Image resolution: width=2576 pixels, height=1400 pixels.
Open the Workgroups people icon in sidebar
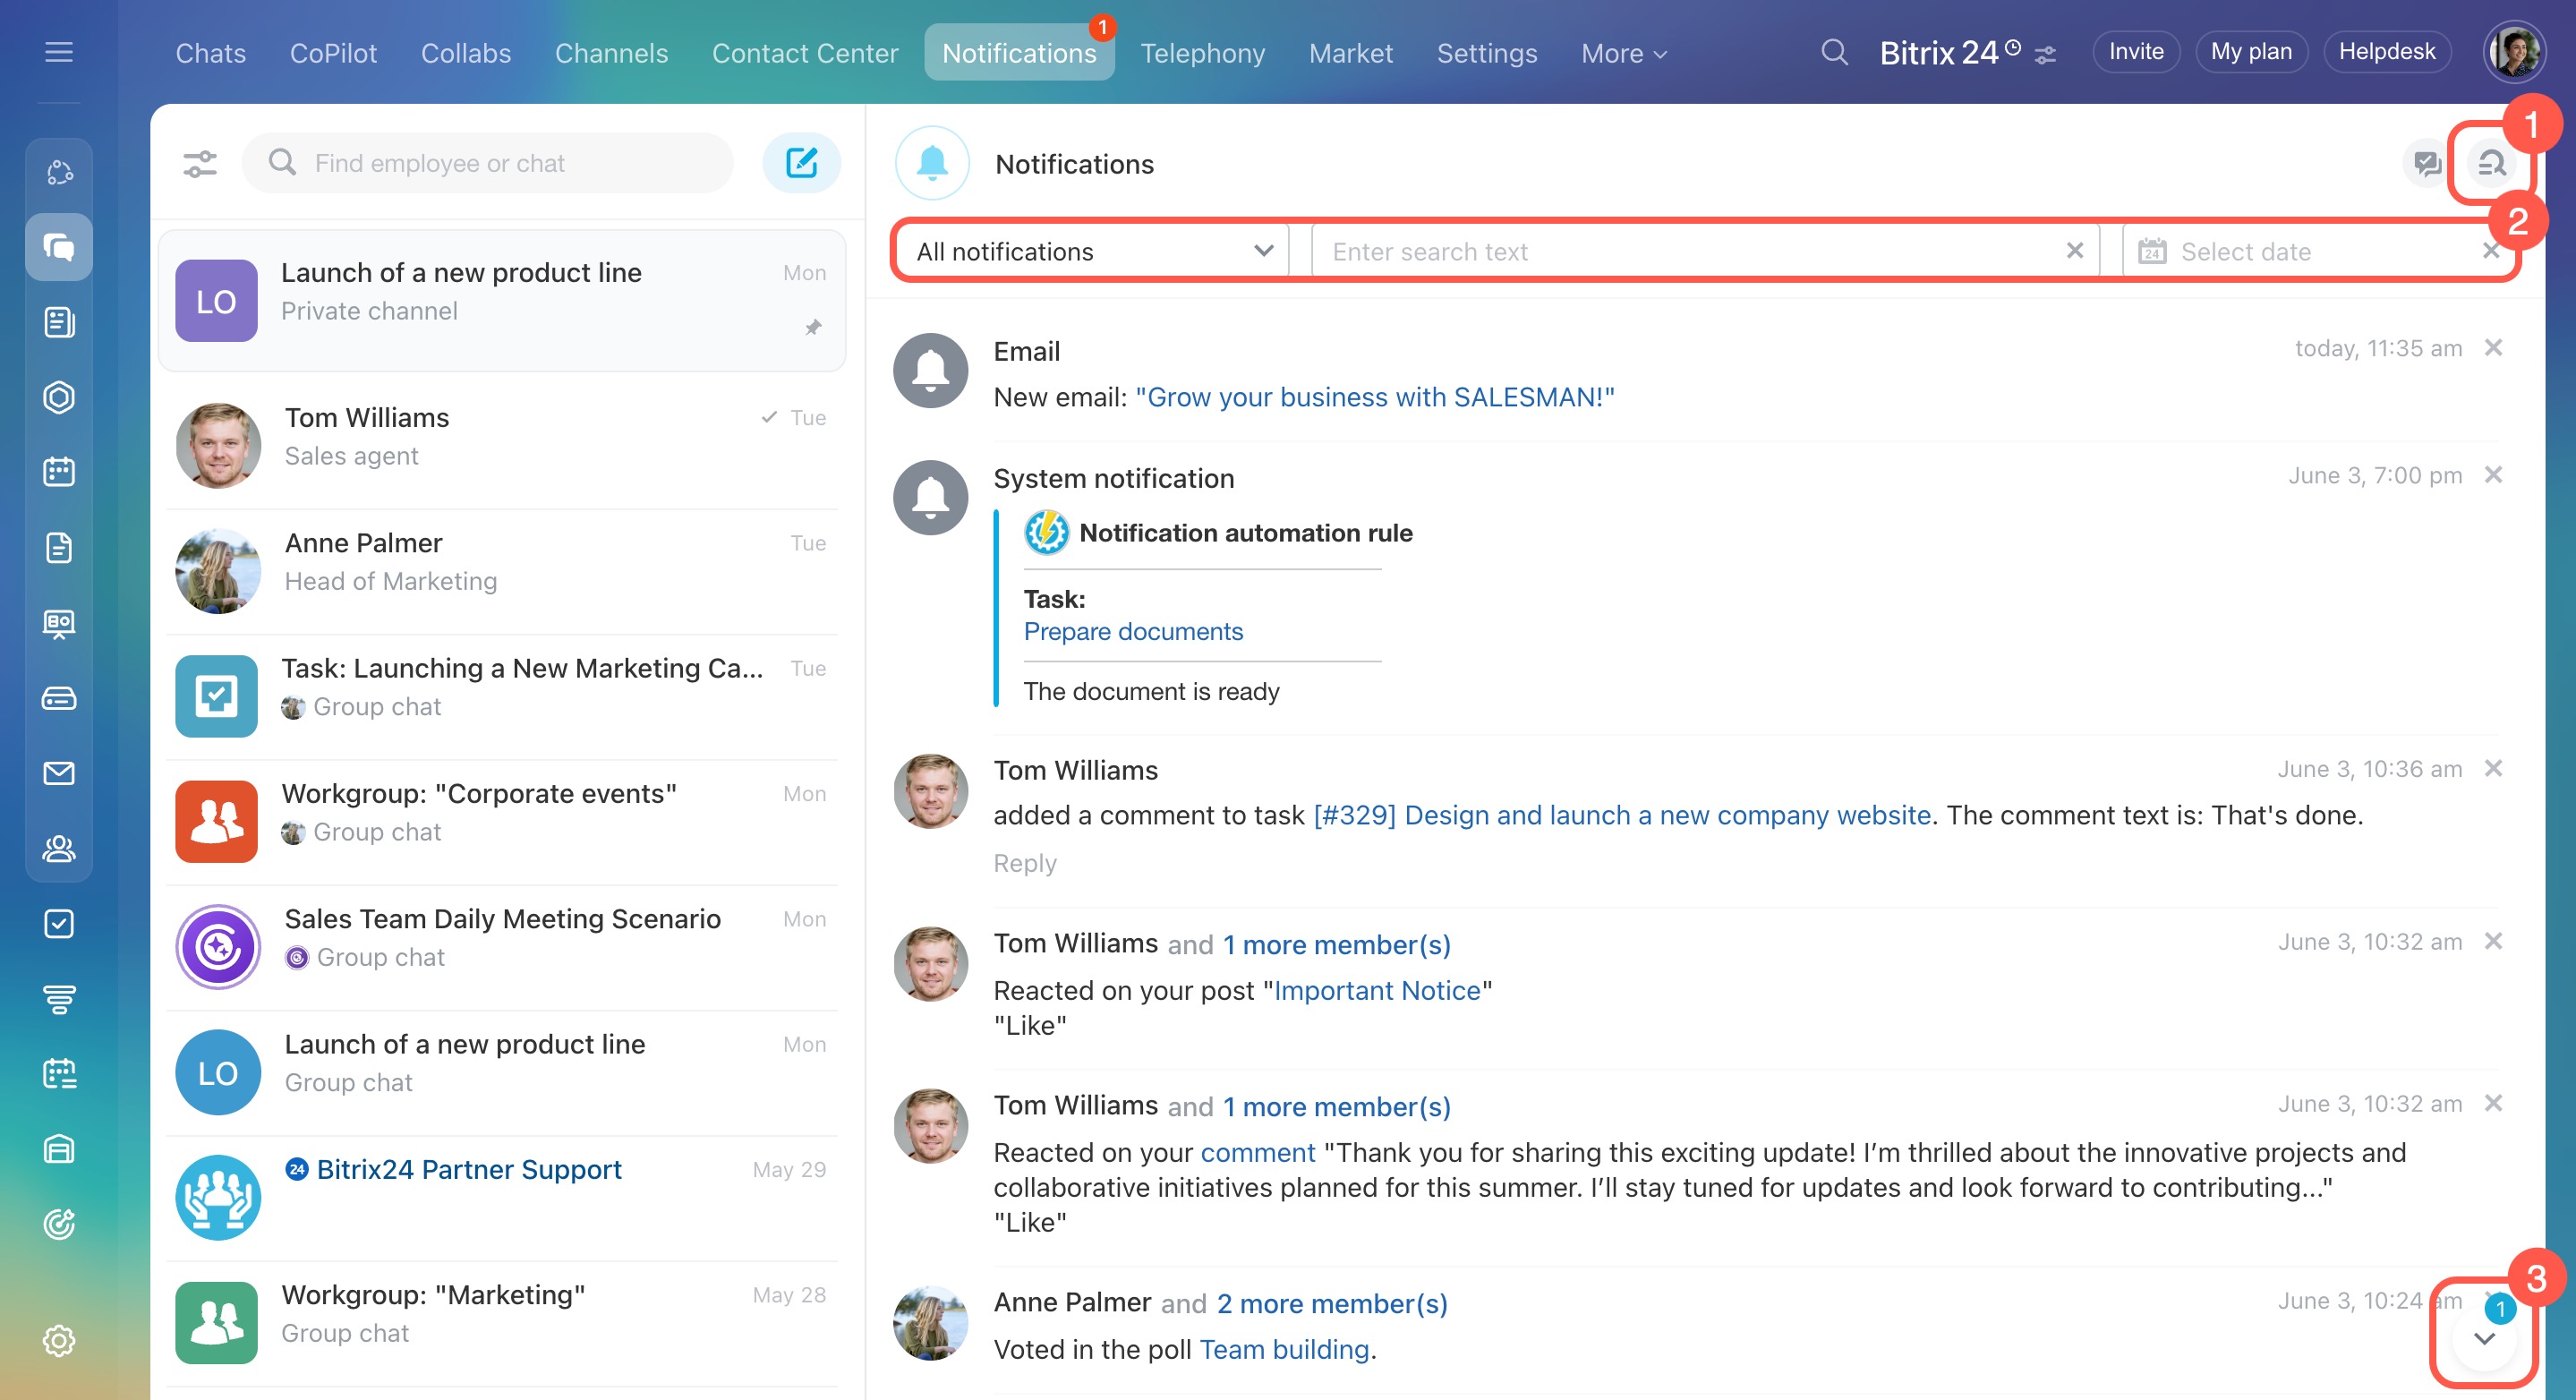(59, 848)
